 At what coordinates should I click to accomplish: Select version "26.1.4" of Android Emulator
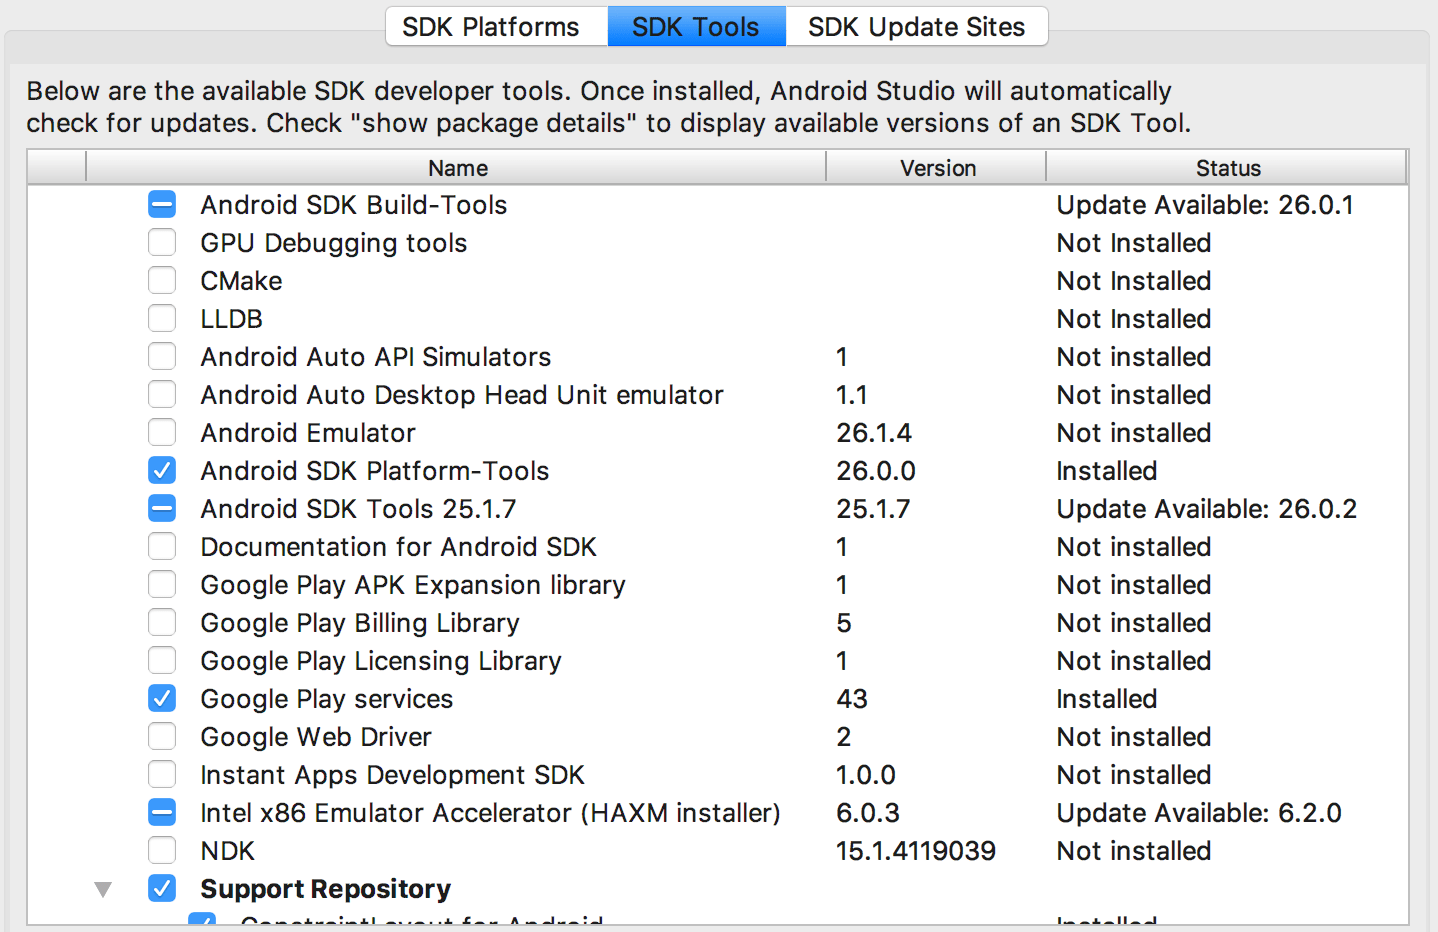click(x=874, y=433)
